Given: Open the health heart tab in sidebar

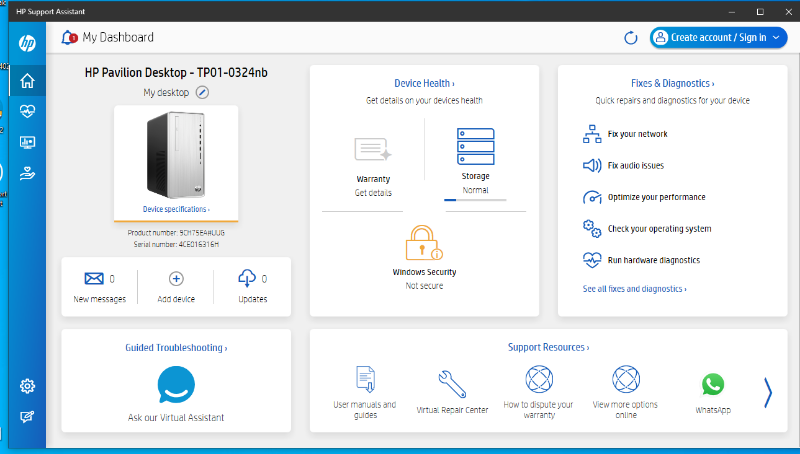Looking at the screenshot, I should click(28, 111).
